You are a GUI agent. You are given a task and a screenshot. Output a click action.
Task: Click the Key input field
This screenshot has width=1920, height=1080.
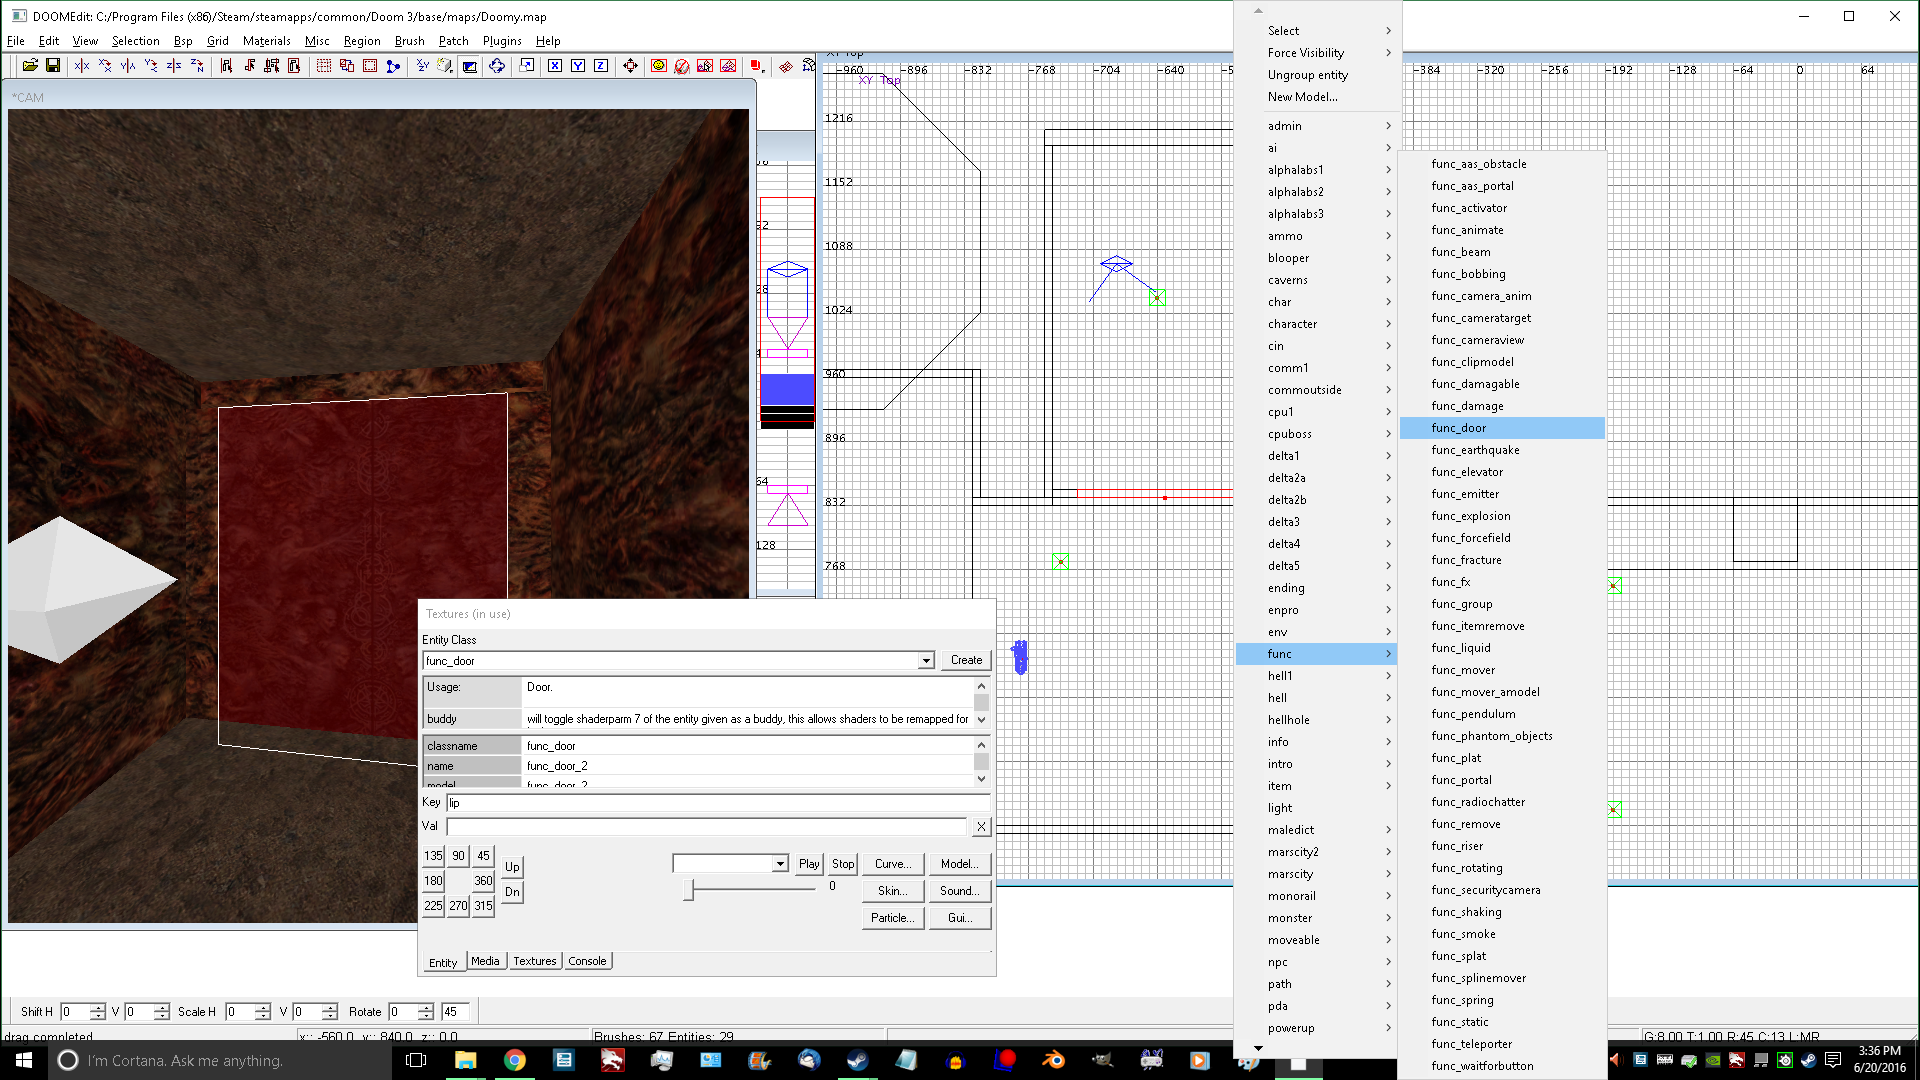(716, 803)
